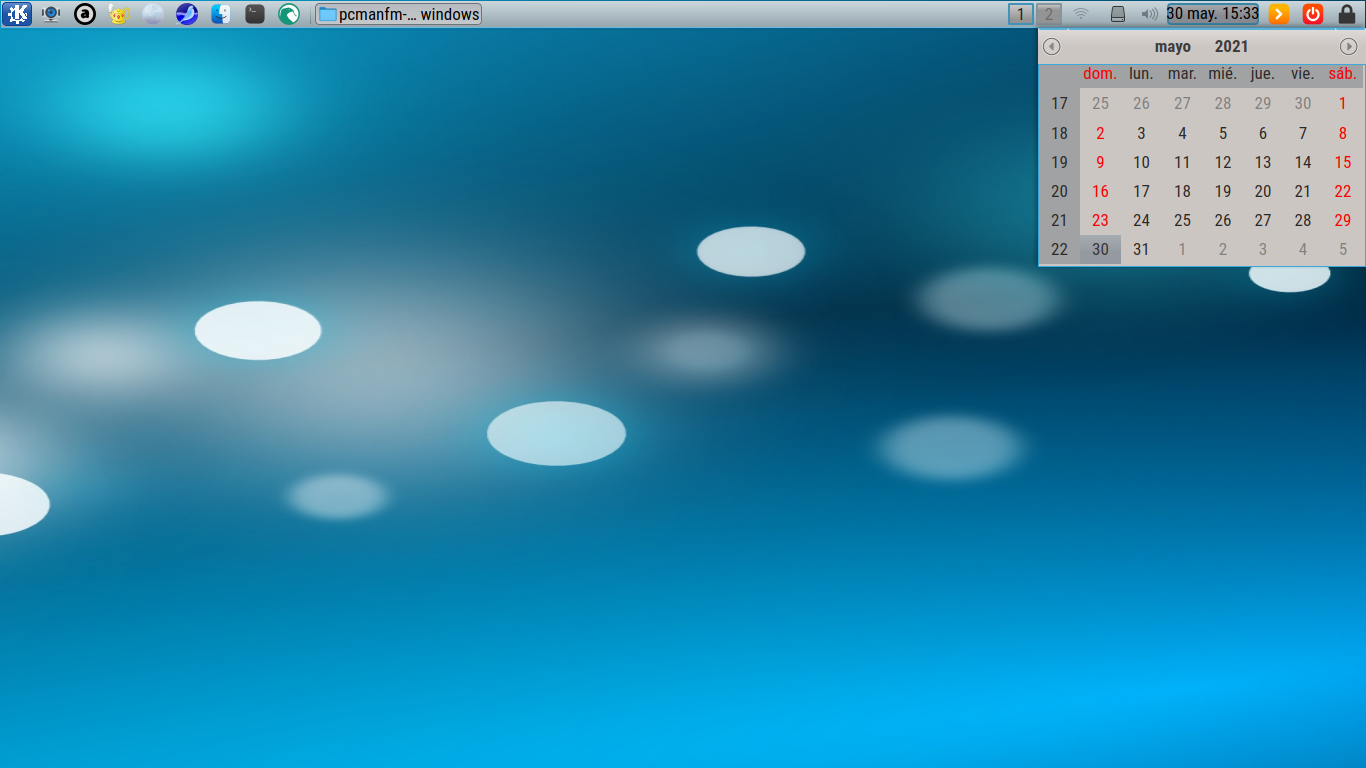
Task: Pick day 12 in the calendar
Action: [1223, 162]
